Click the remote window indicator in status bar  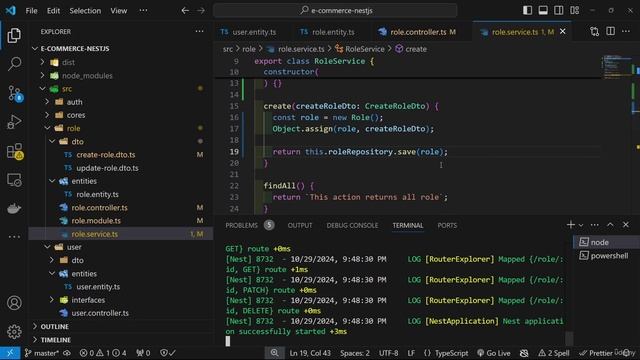pos(10,353)
